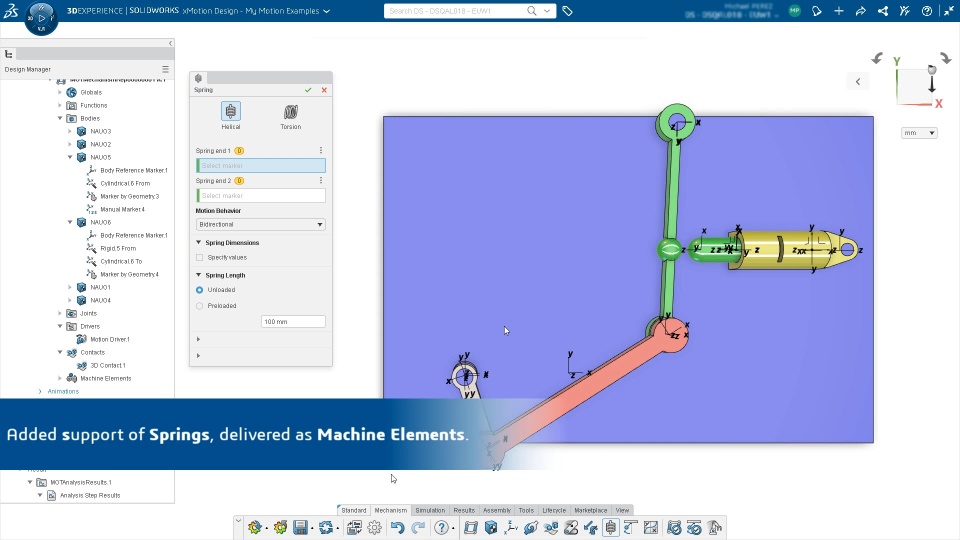Switch to the Simulation tab
960x540 pixels.
tap(430, 510)
